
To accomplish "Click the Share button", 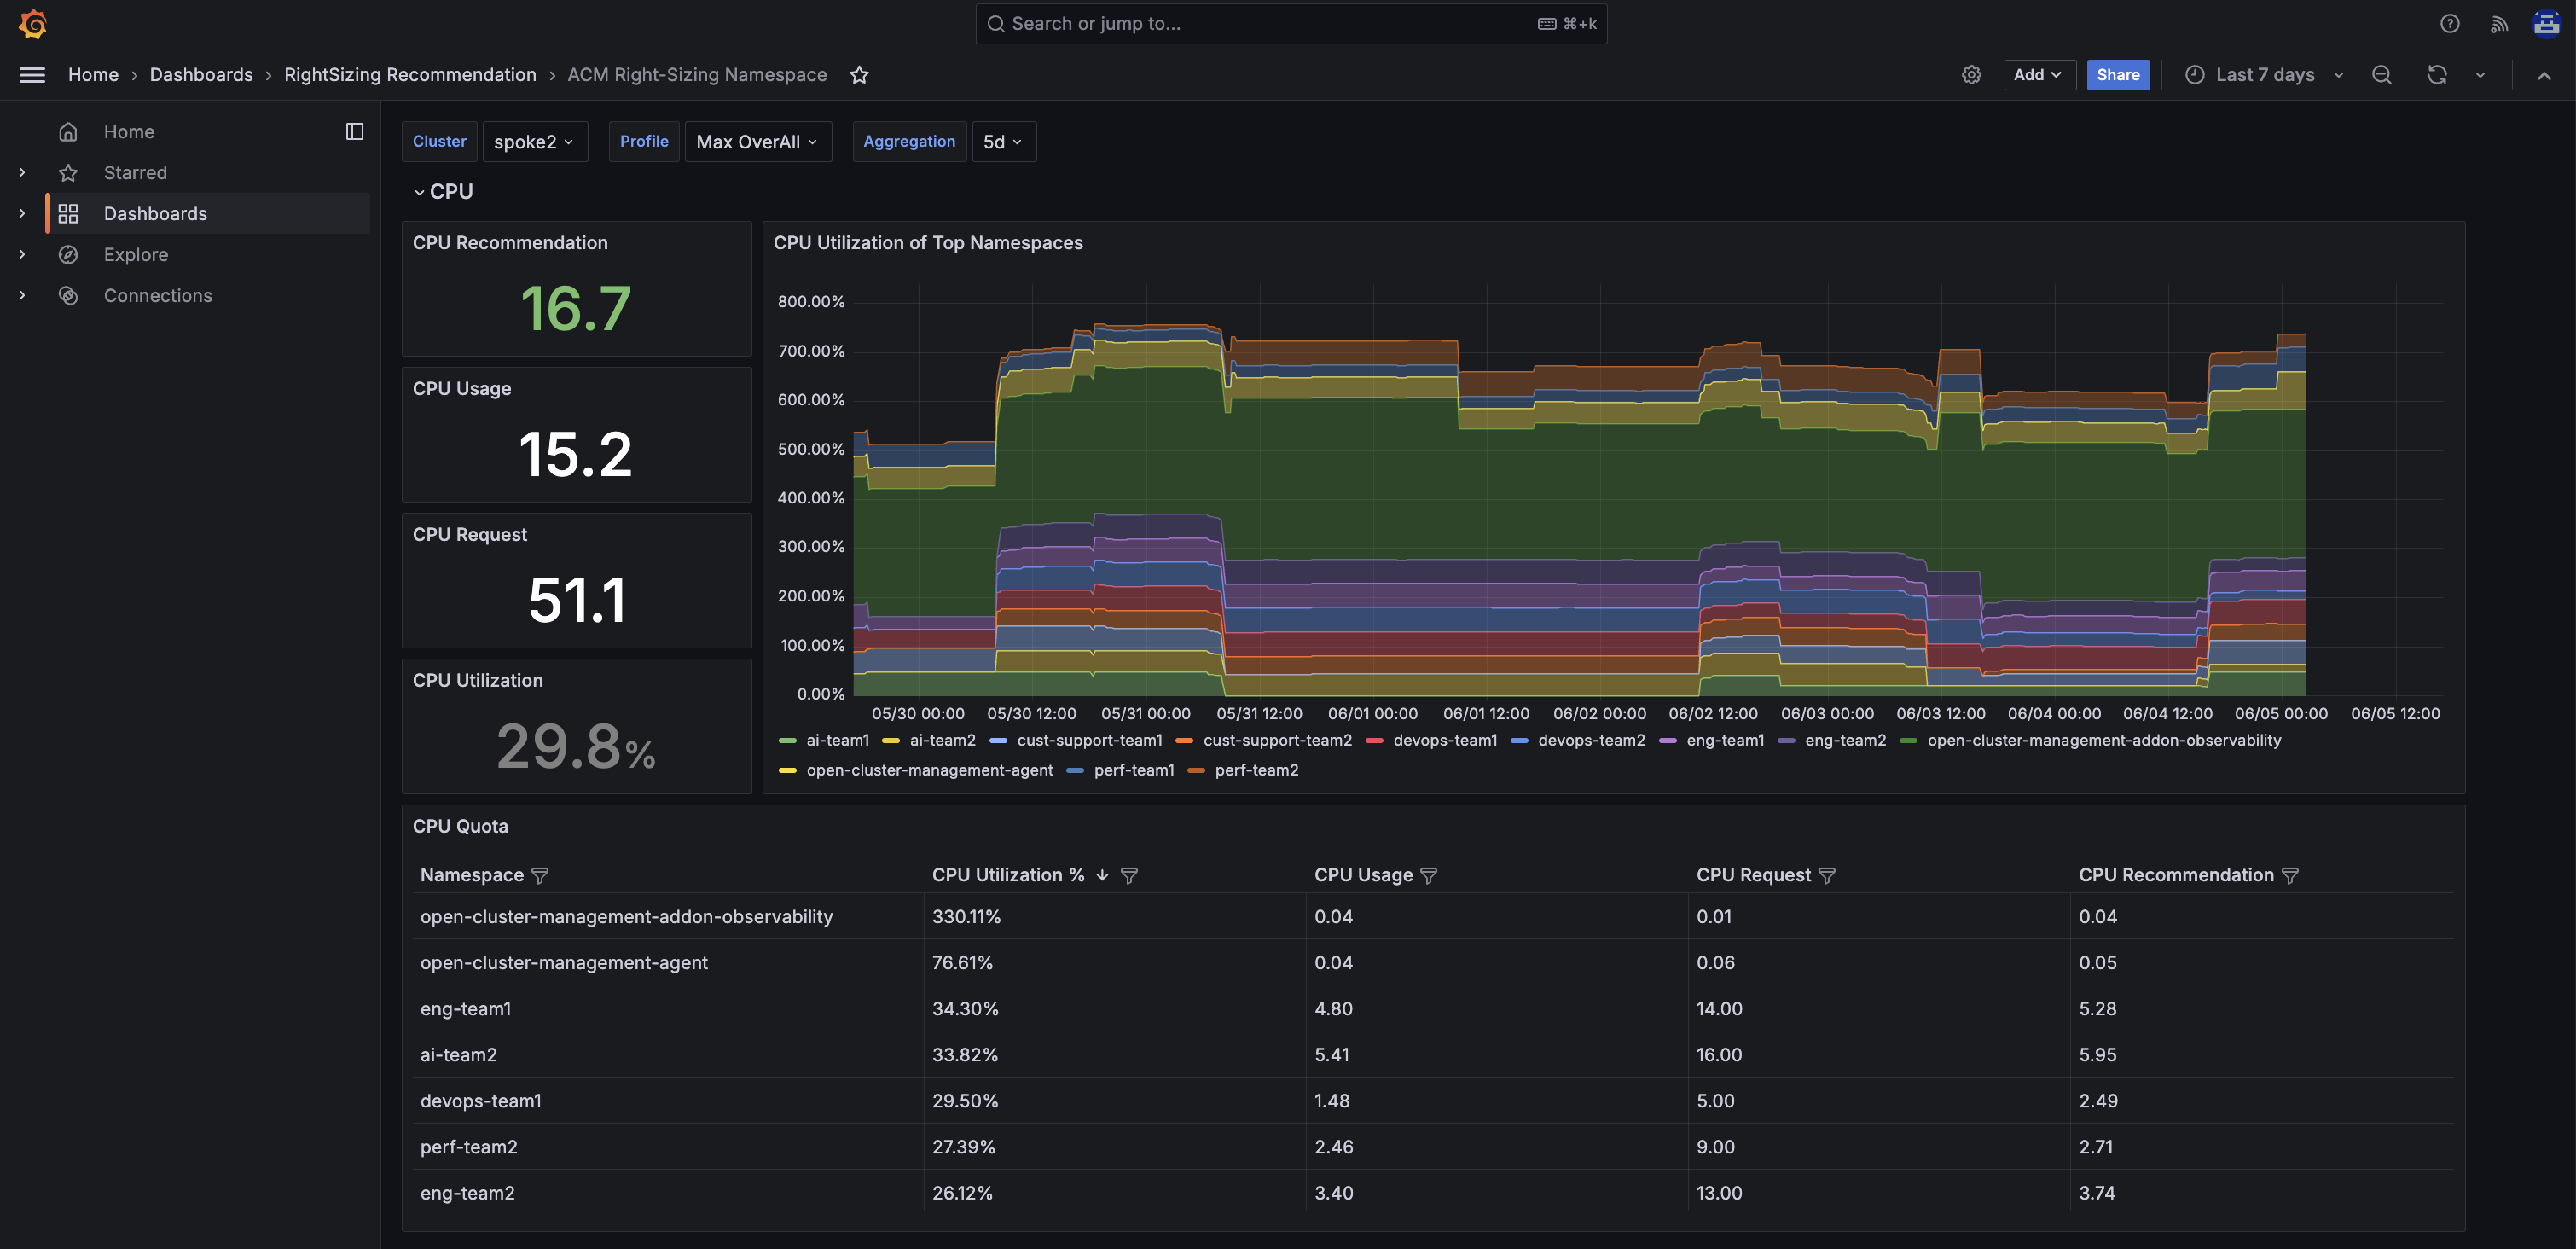I will [2117, 75].
